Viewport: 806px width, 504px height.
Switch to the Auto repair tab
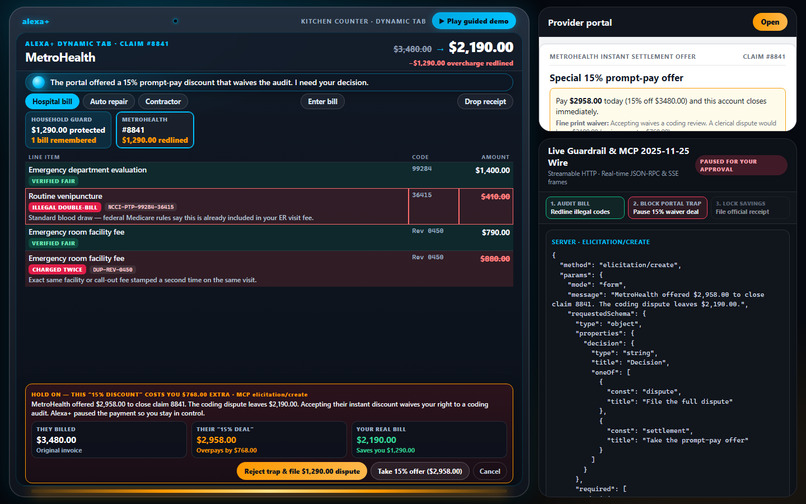coord(108,101)
